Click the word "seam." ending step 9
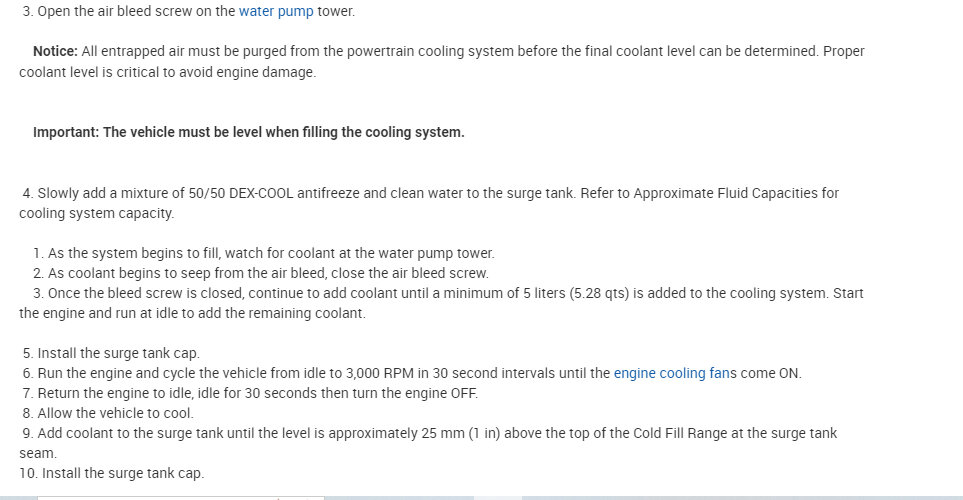The height and width of the screenshot is (500, 963). point(38,453)
